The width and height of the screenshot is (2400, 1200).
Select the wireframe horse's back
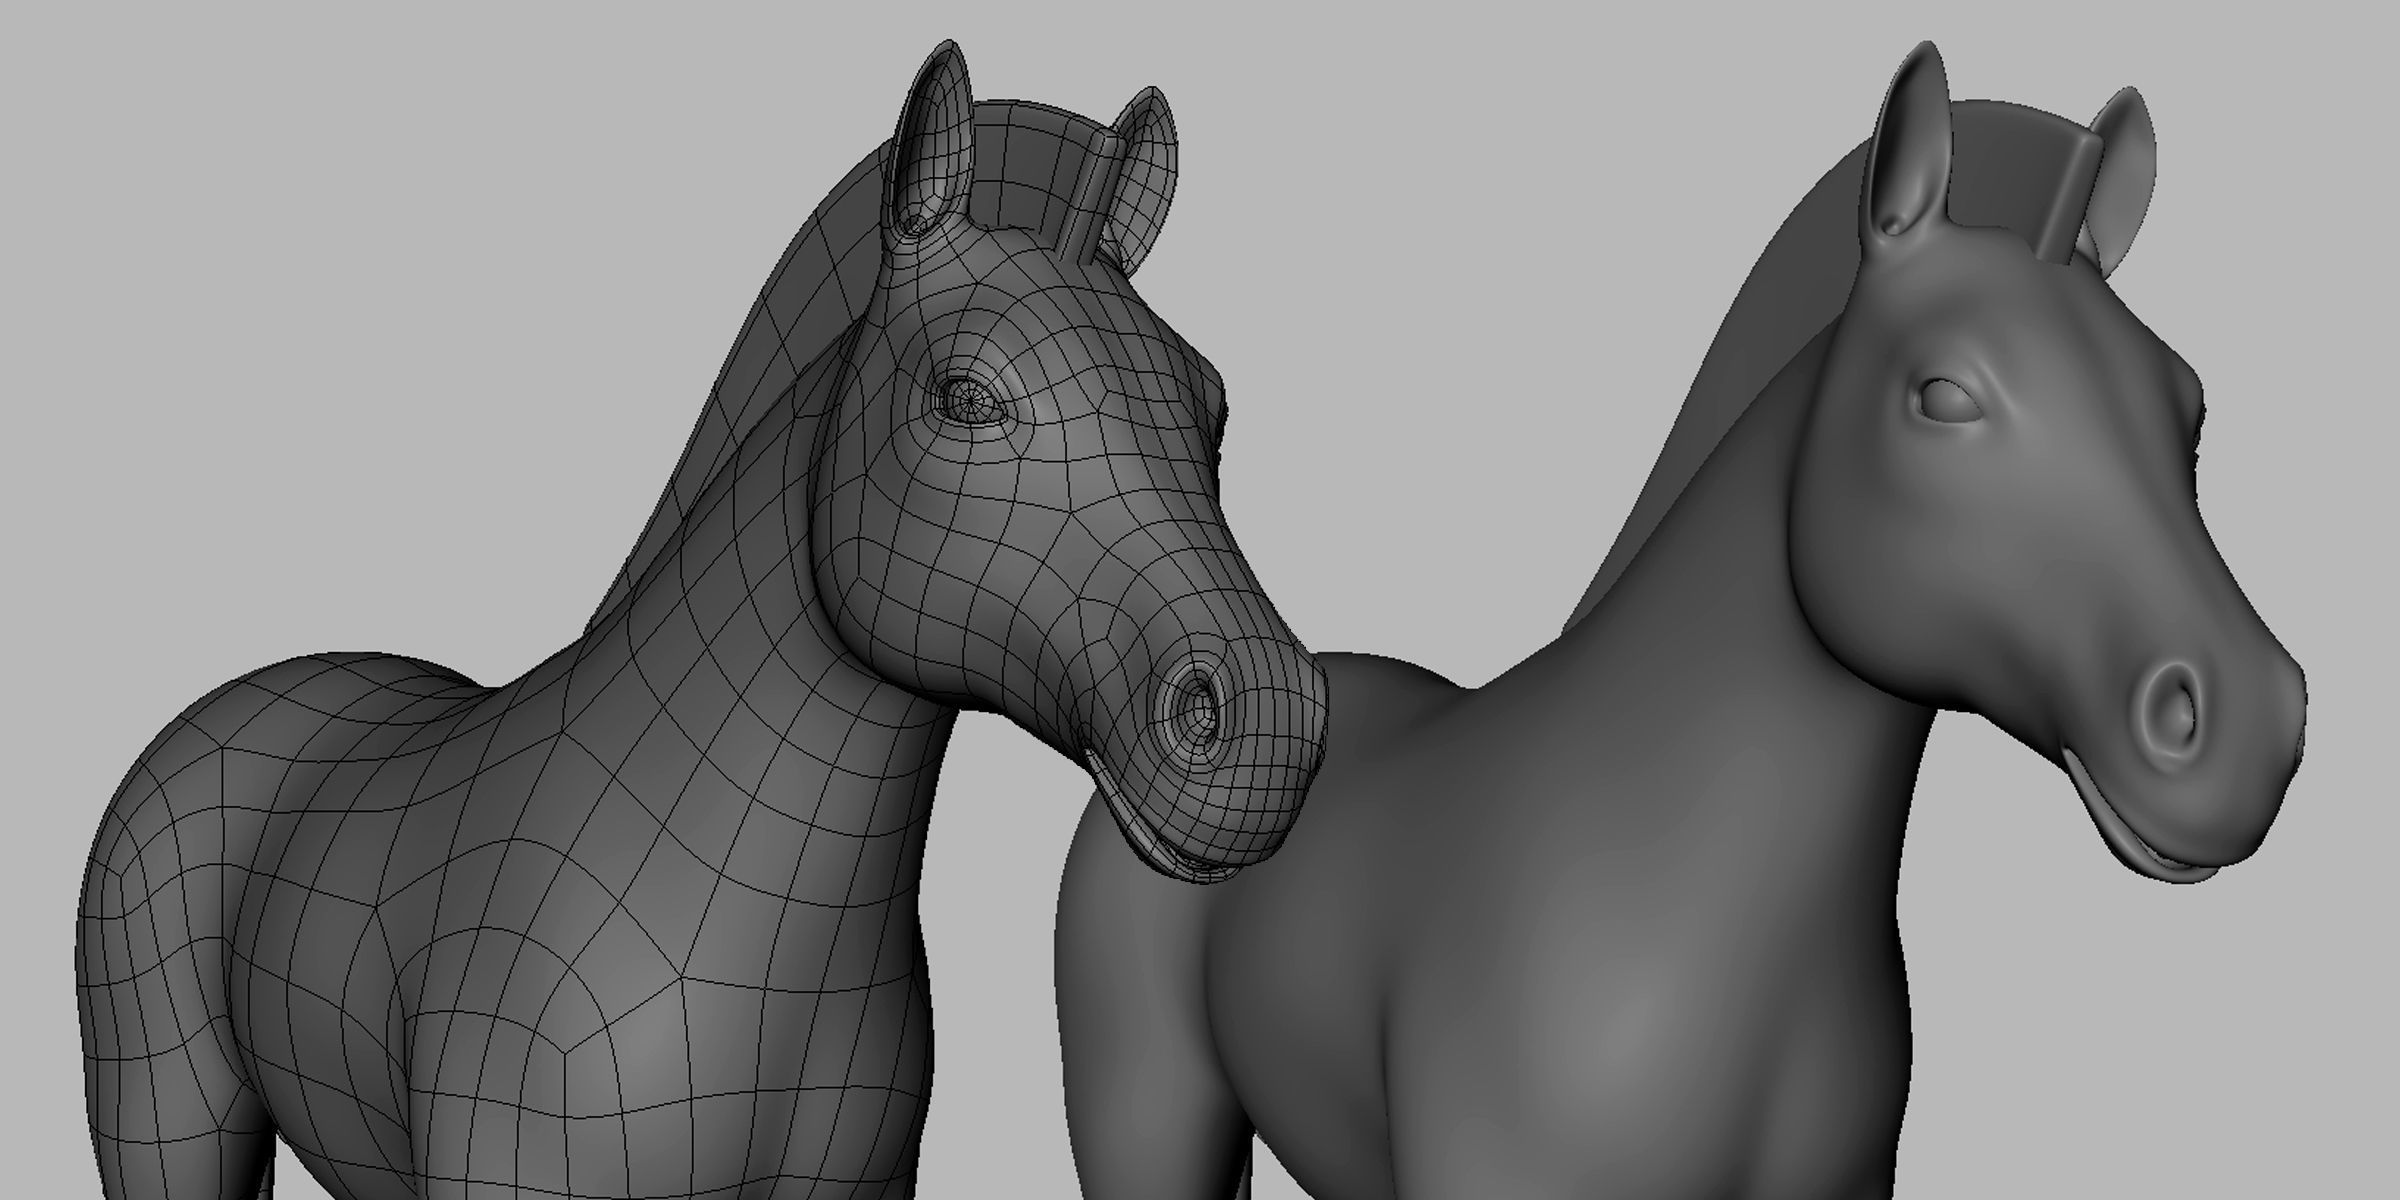pyautogui.click(x=330, y=700)
